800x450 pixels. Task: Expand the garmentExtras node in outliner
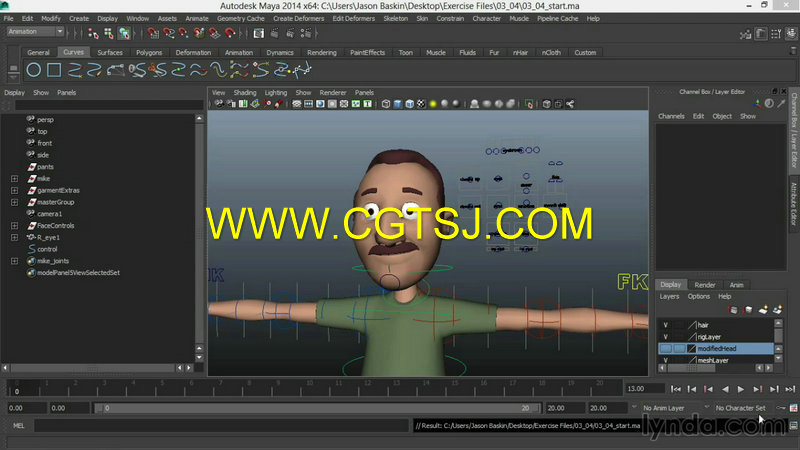14,190
